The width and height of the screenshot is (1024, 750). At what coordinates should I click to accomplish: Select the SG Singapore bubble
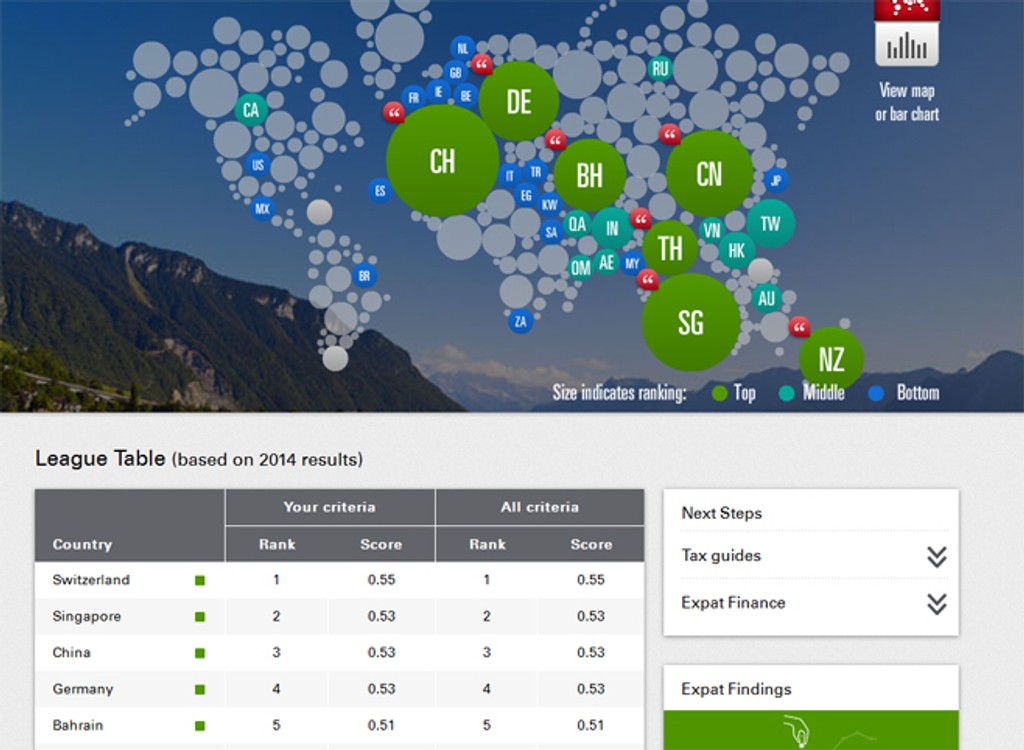[691, 322]
